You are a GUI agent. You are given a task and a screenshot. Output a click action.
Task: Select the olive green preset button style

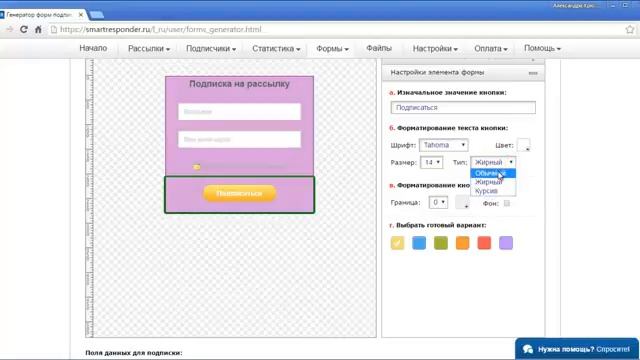point(440,243)
